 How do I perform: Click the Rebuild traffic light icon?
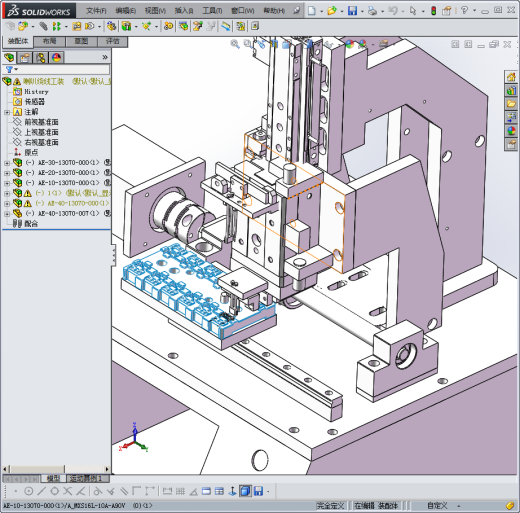433,11
